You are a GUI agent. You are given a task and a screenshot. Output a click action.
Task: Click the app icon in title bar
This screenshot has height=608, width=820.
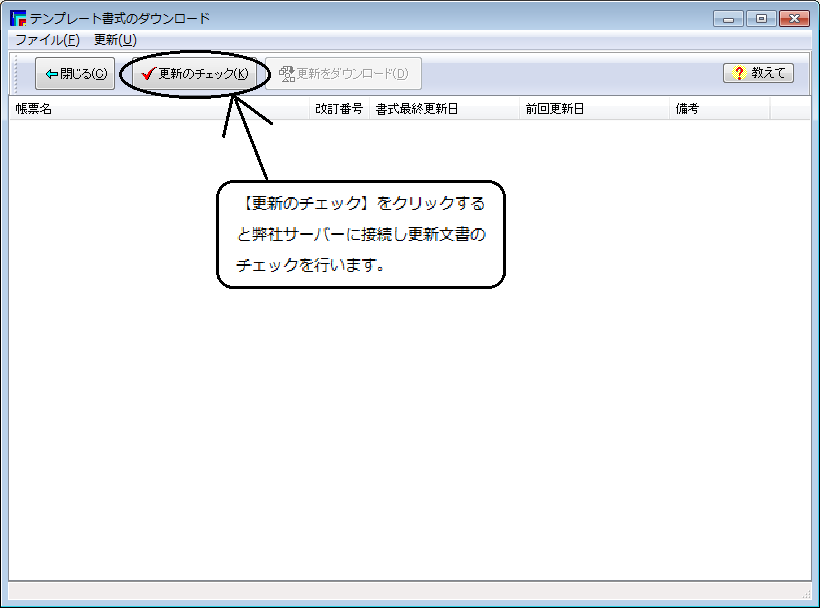click(18, 18)
